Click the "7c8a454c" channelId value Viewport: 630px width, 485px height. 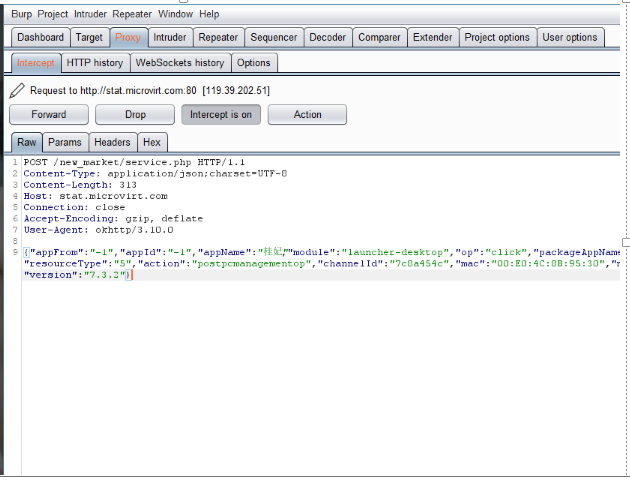point(419,264)
